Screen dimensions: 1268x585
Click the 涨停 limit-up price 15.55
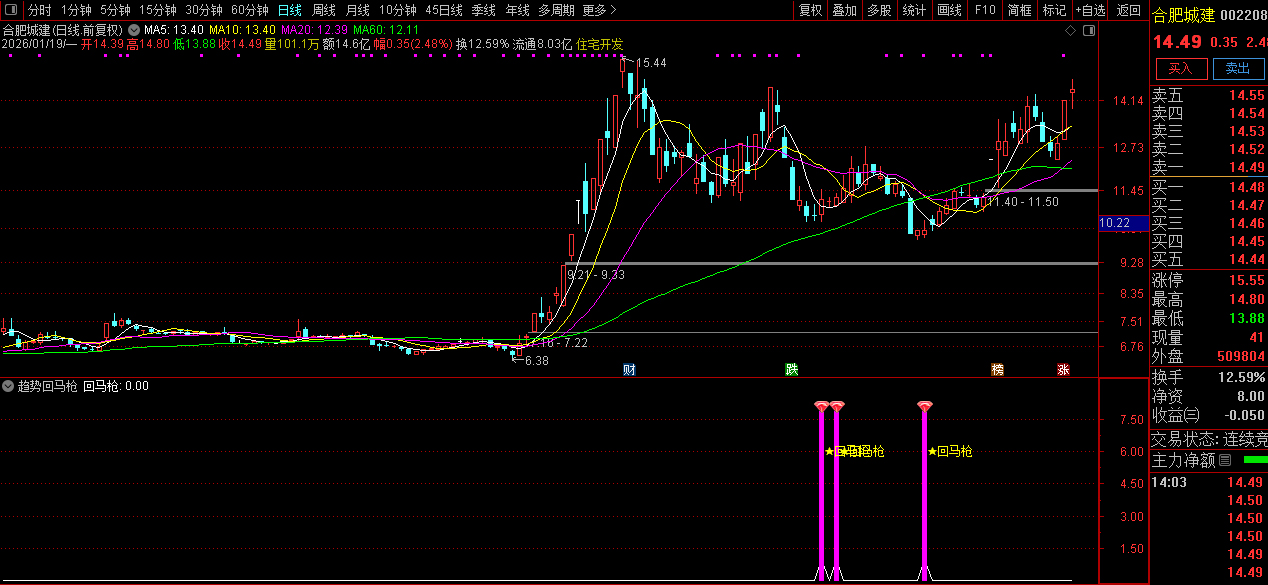(1247, 281)
